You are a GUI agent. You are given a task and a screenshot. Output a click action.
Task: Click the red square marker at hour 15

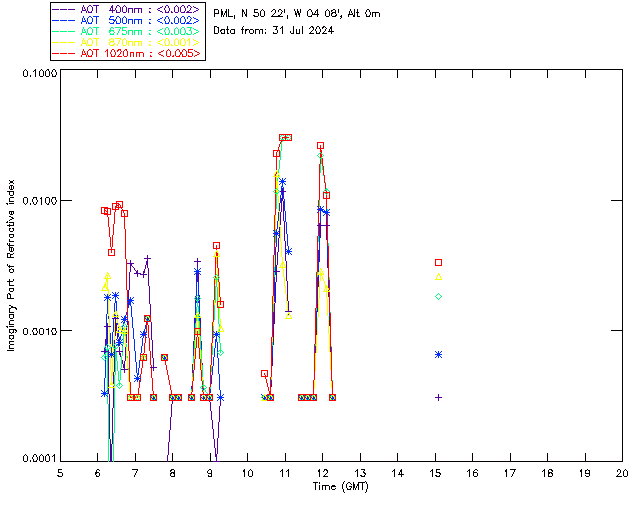438,263
